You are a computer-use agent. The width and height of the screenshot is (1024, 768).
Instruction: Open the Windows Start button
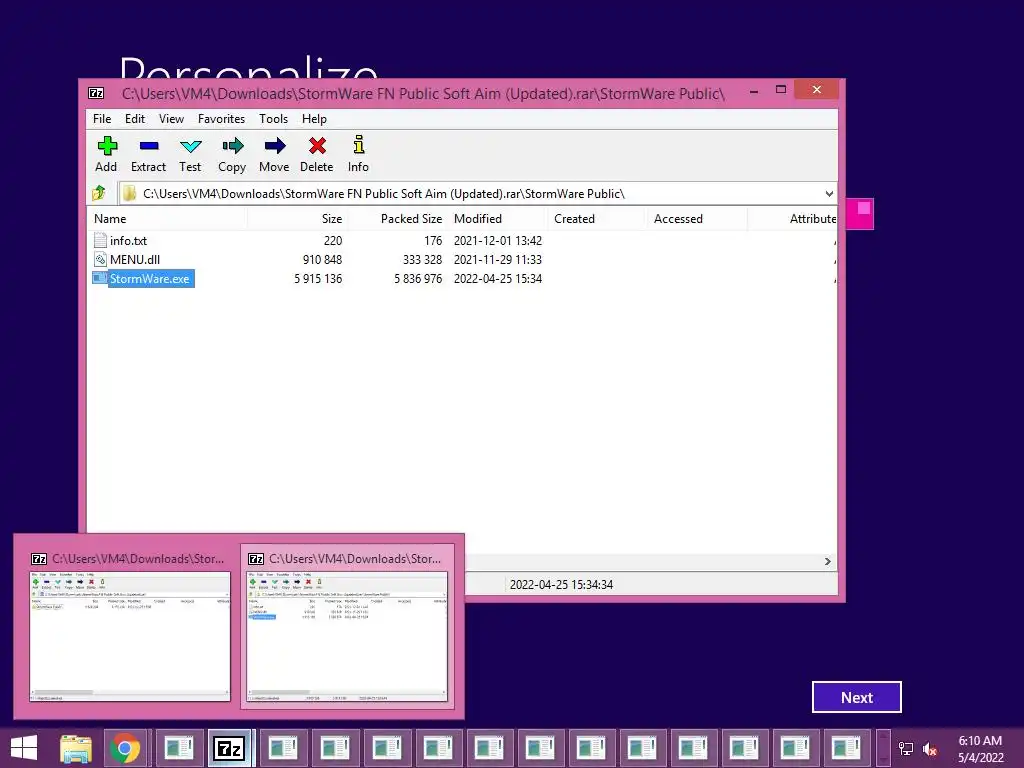[x=24, y=748]
